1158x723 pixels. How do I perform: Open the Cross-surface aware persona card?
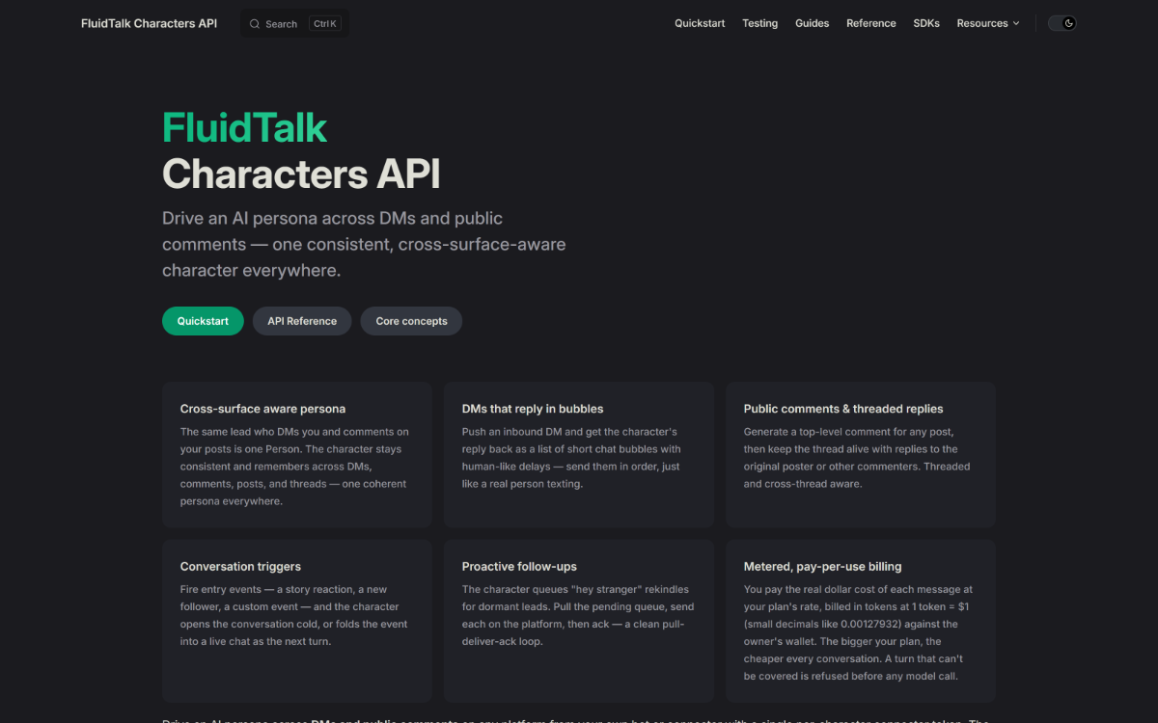[297, 455]
